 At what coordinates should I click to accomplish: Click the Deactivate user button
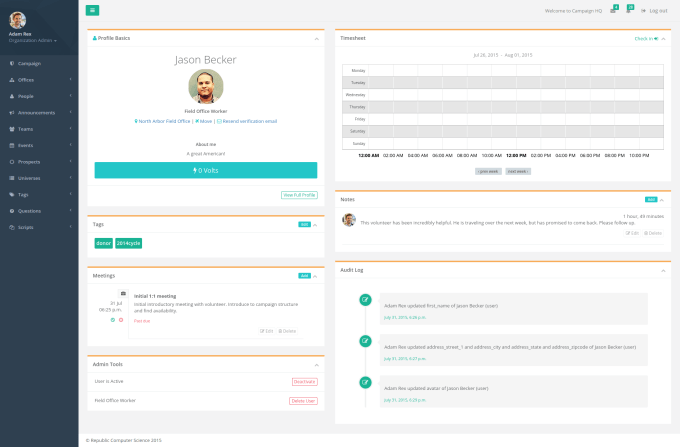304,382
